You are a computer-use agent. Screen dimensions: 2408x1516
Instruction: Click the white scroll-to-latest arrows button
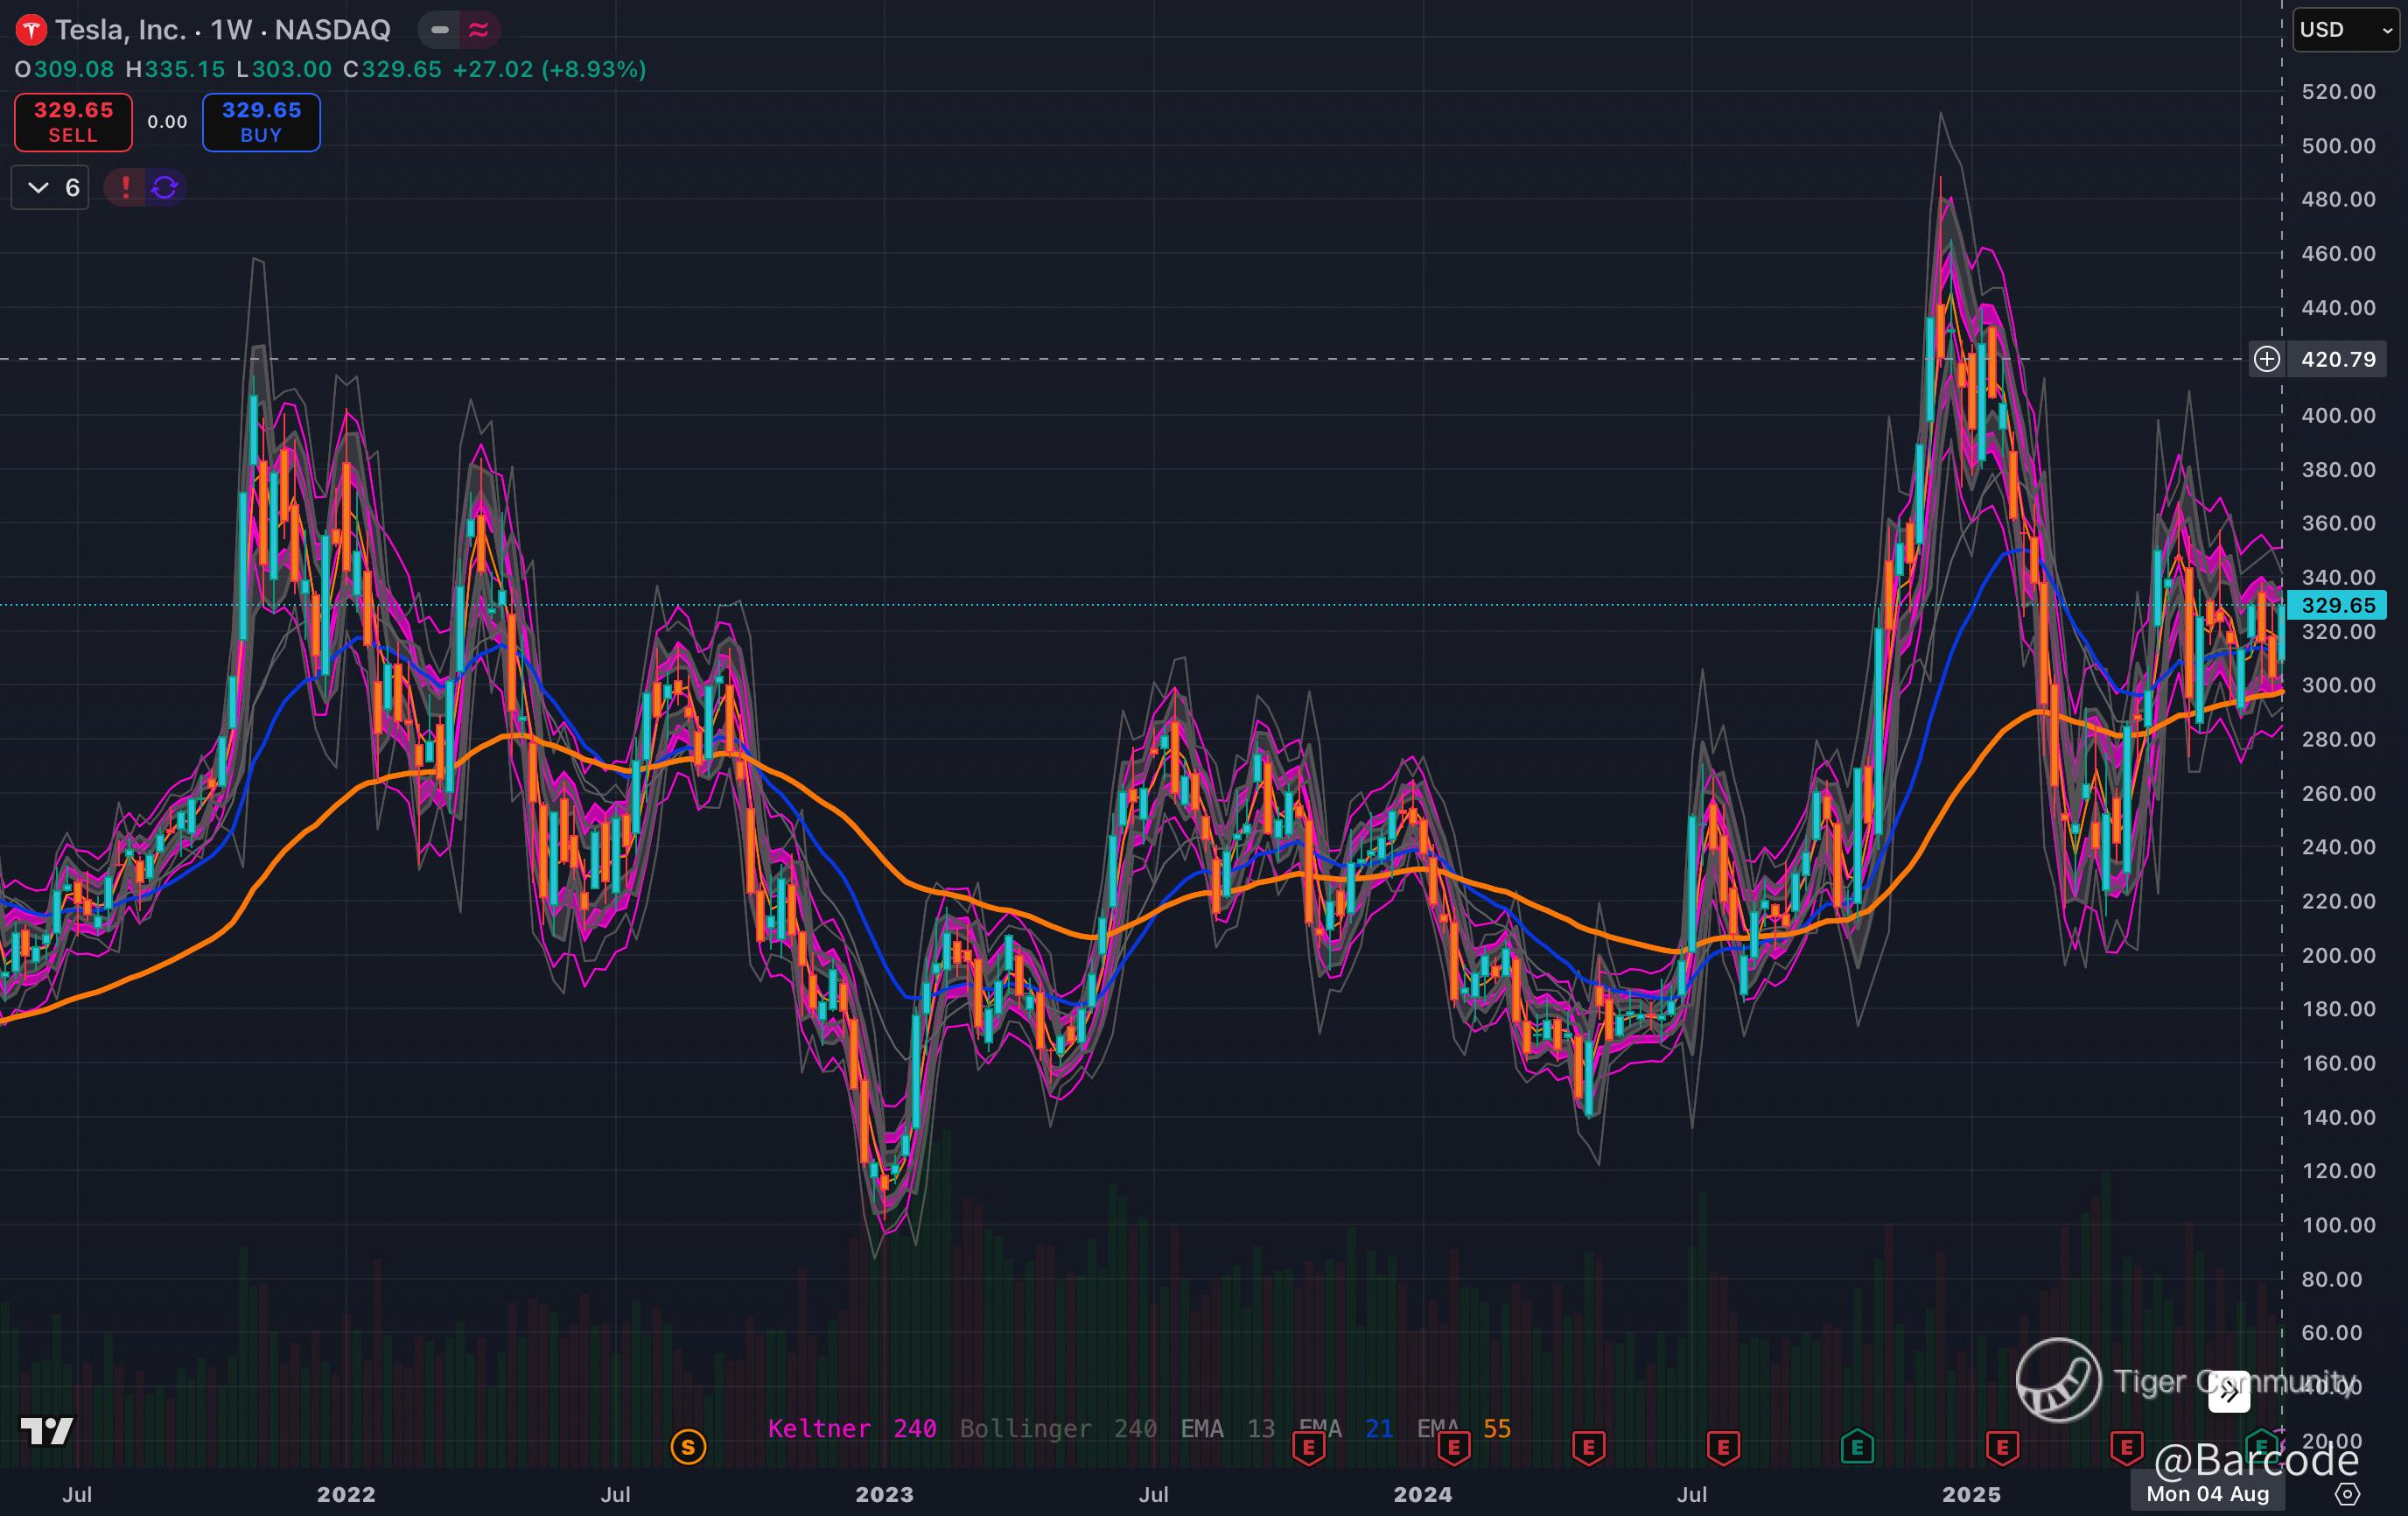tap(2229, 1391)
